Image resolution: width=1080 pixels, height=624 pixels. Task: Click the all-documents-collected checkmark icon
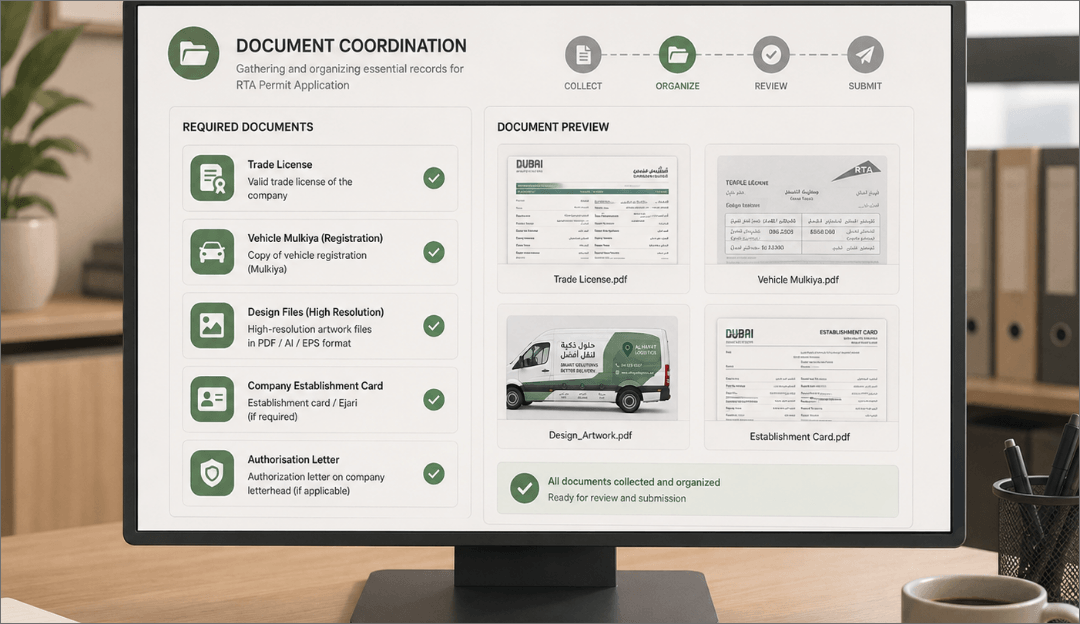click(525, 488)
